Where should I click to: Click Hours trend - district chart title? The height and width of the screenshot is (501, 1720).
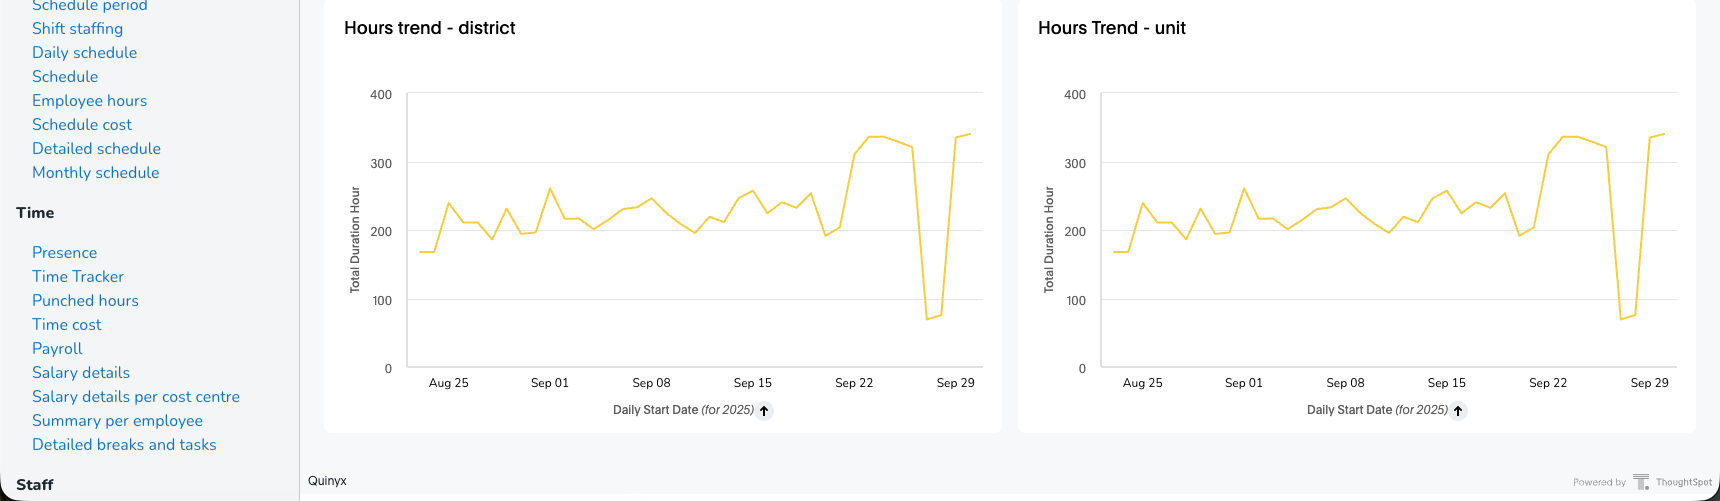tap(429, 28)
